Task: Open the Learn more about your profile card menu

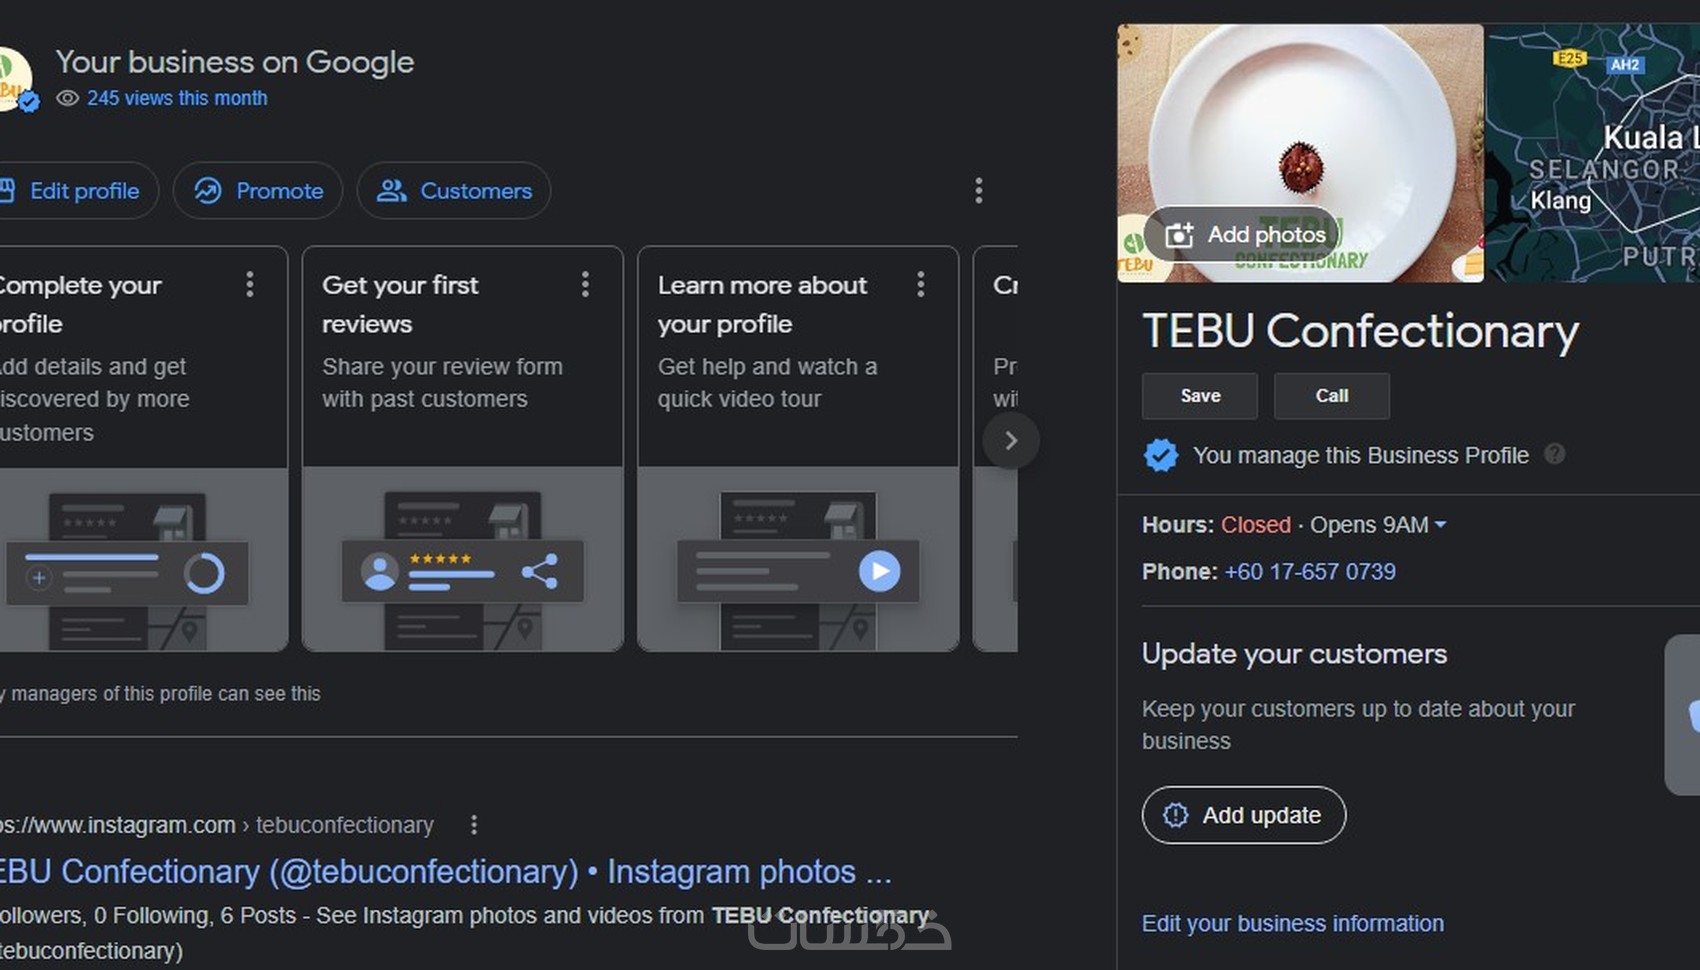Action: 920,285
